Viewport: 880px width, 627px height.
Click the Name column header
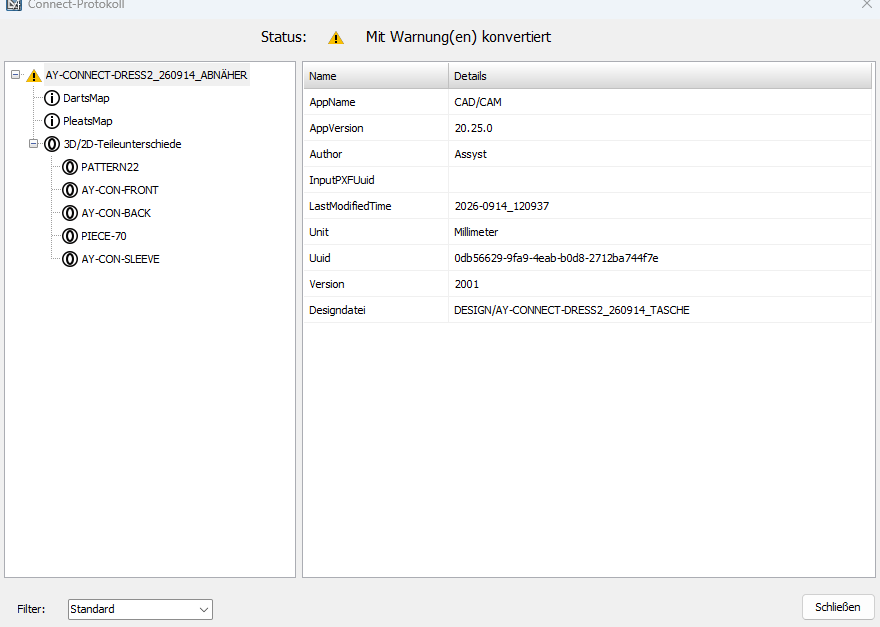[x=376, y=76]
